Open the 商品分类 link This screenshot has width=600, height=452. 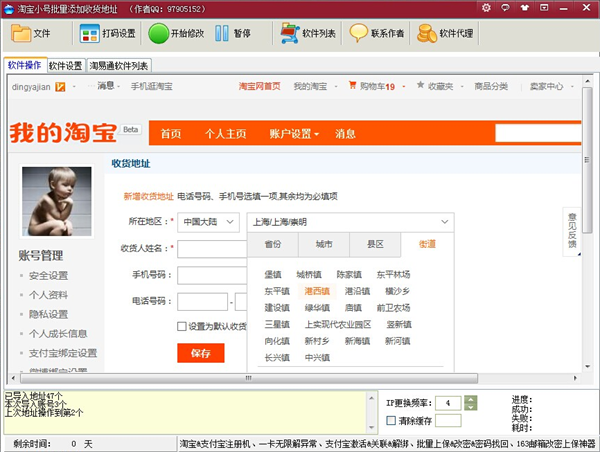[491, 86]
